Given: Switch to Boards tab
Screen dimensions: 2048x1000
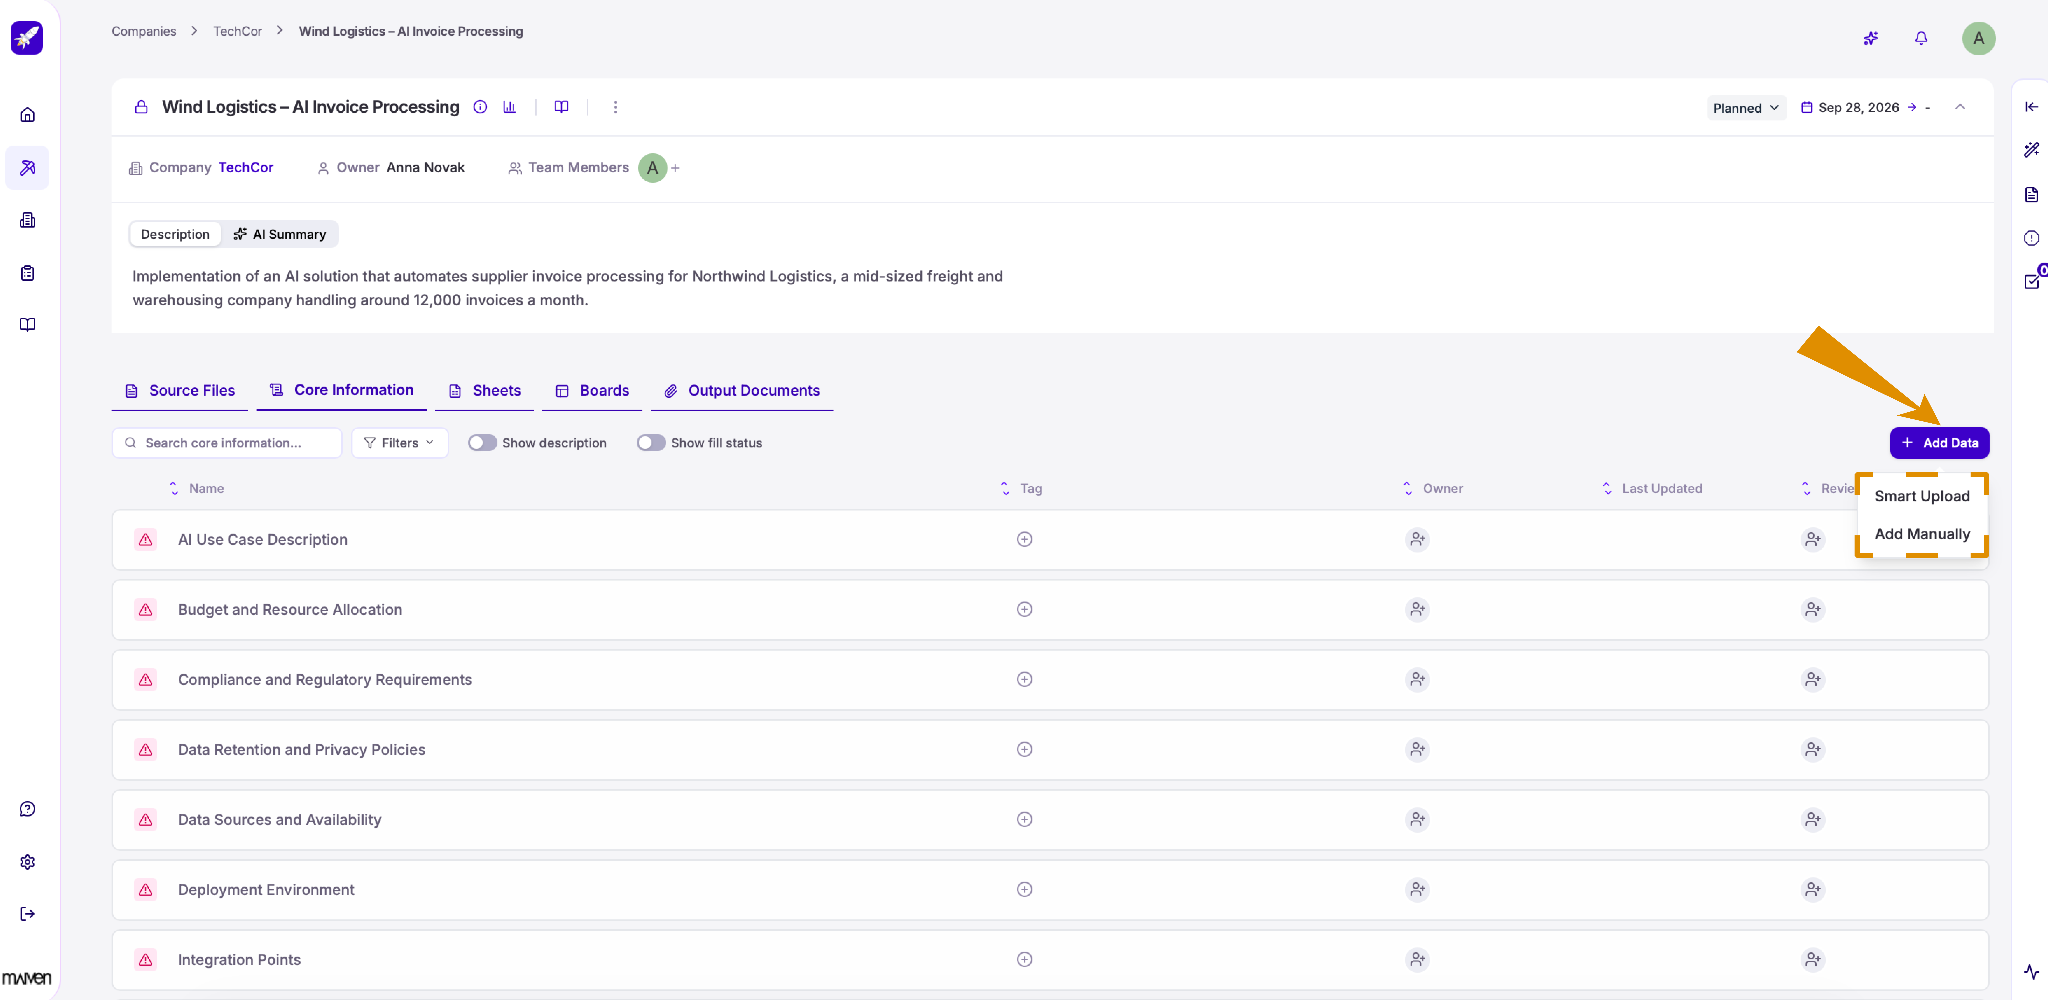Looking at the screenshot, I should [x=592, y=391].
